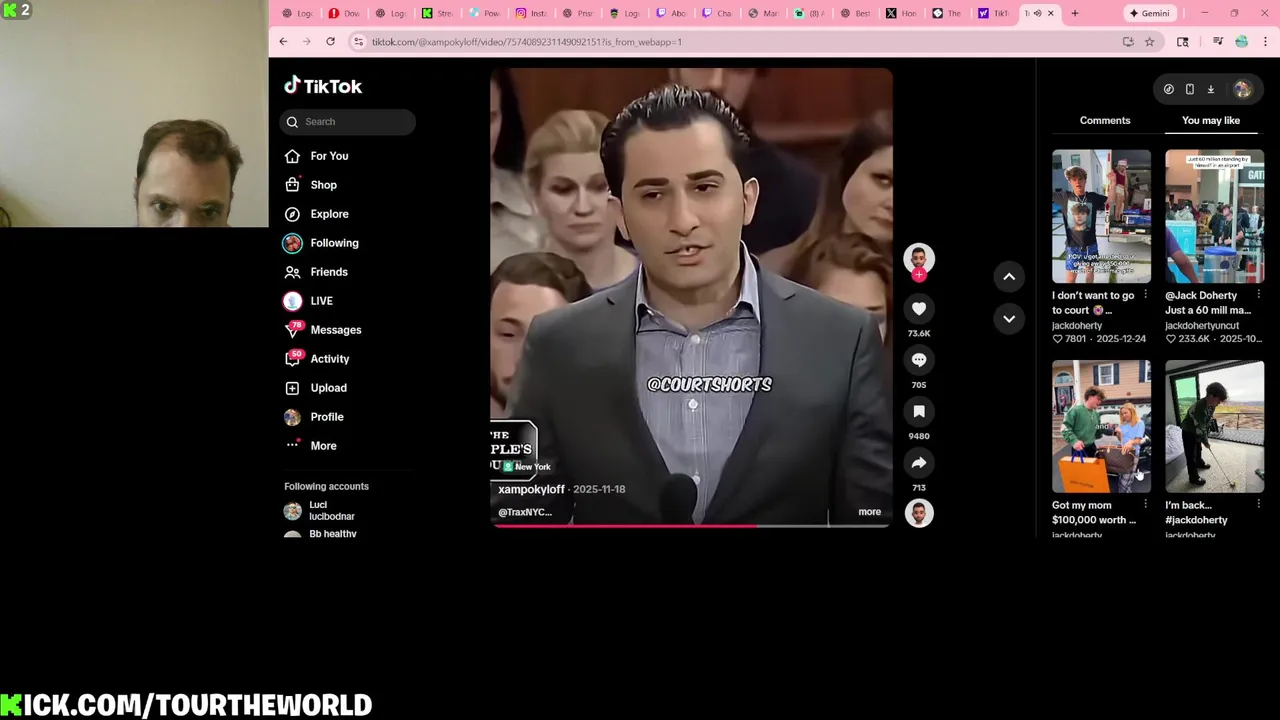View site information icon in the address bar
This screenshot has width=1280, height=720.
coord(358,42)
